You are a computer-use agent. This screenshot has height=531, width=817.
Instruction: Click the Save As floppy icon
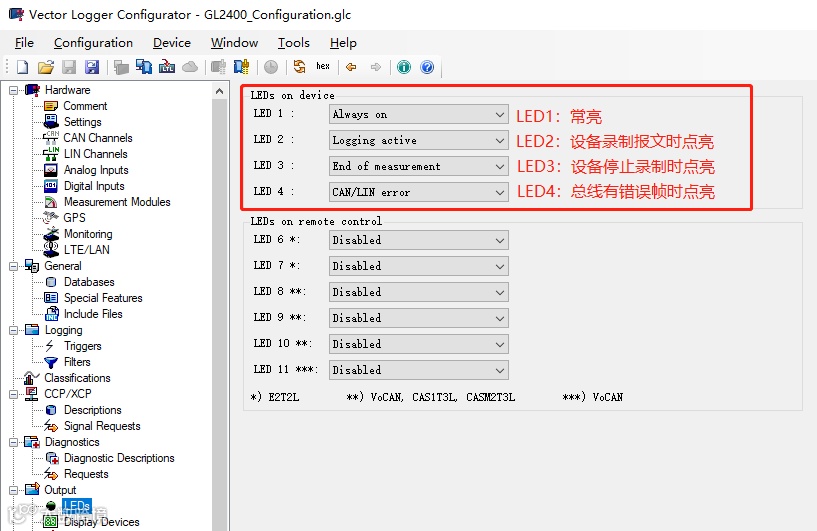[92, 67]
